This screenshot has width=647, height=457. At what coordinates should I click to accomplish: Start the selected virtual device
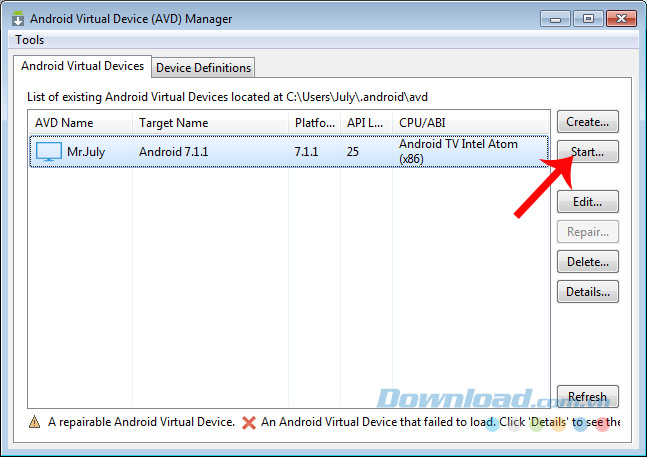588,152
